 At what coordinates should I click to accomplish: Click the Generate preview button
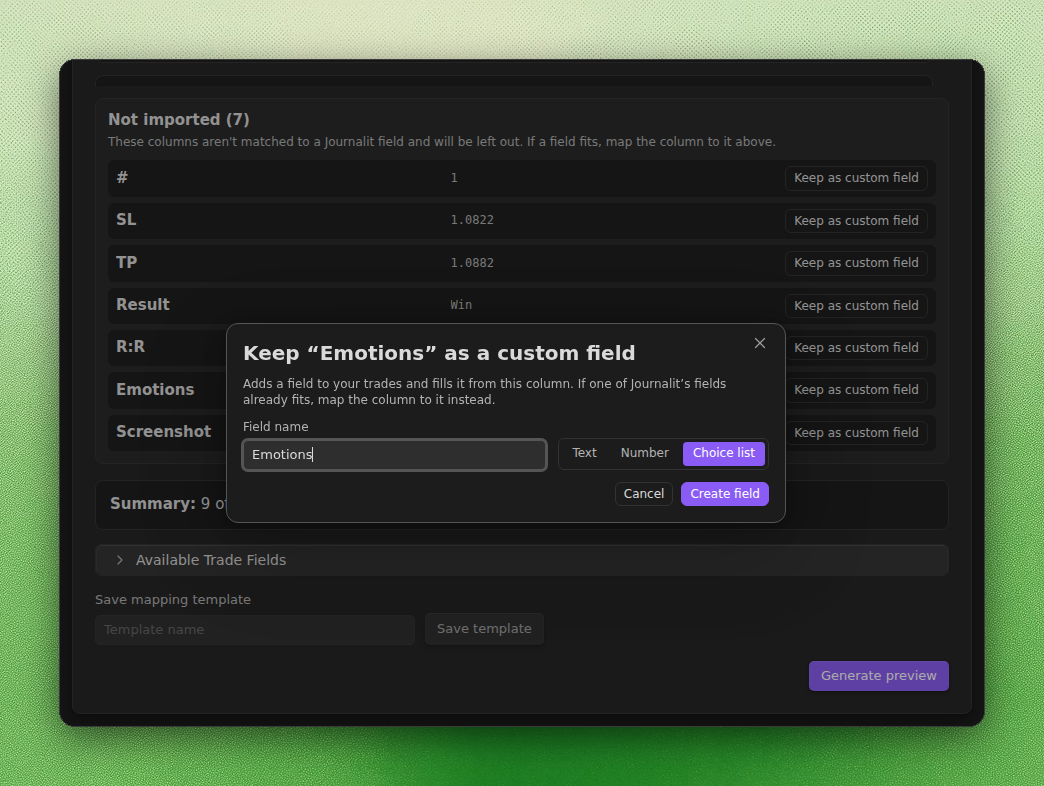878,676
